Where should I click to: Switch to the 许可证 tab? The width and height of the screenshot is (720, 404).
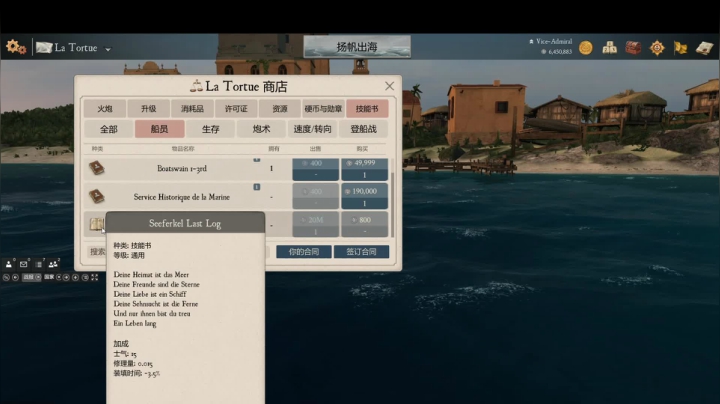point(236,109)
